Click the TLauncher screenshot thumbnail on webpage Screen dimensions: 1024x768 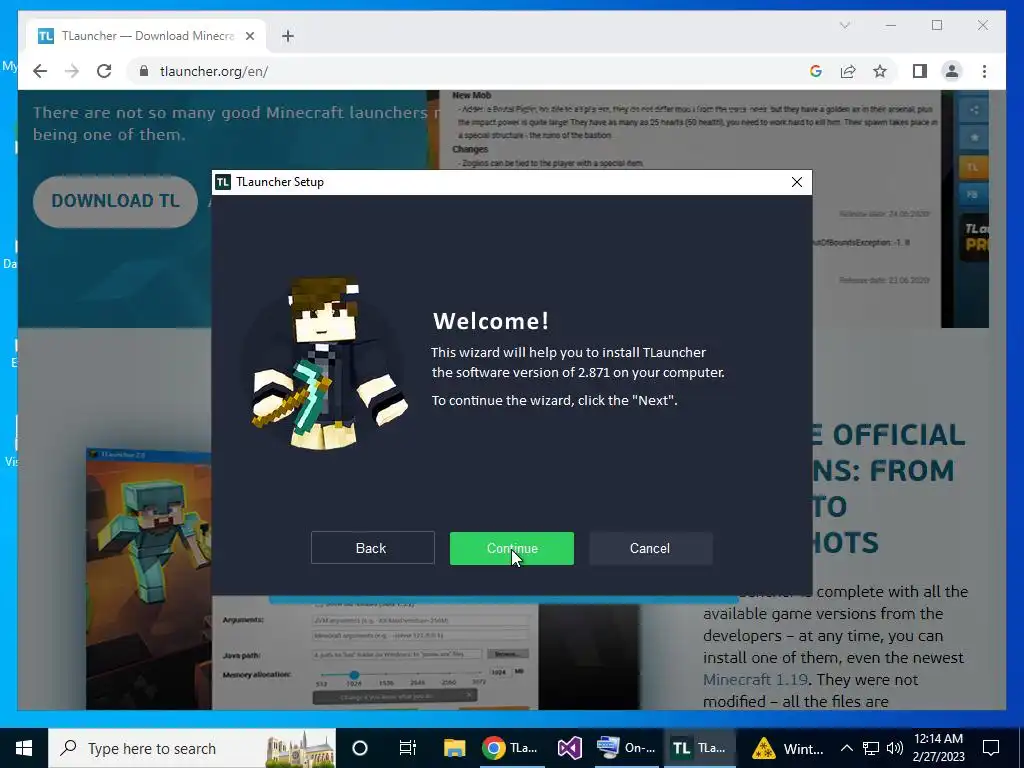point(149,579)
